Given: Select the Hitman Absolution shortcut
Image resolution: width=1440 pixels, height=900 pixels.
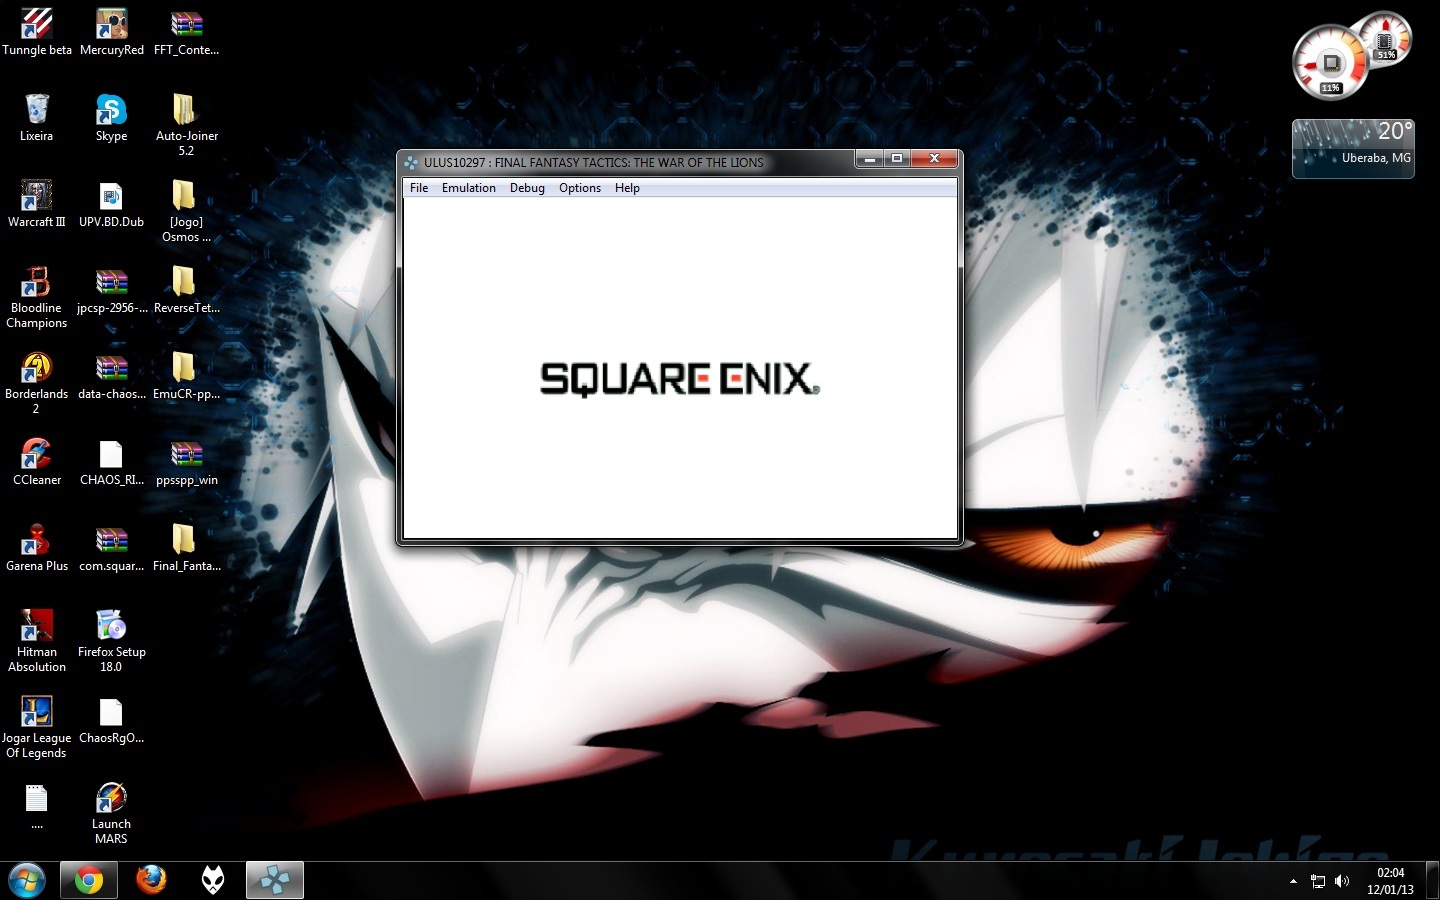Looking at the screenshot, I should [x=36, y=628].
